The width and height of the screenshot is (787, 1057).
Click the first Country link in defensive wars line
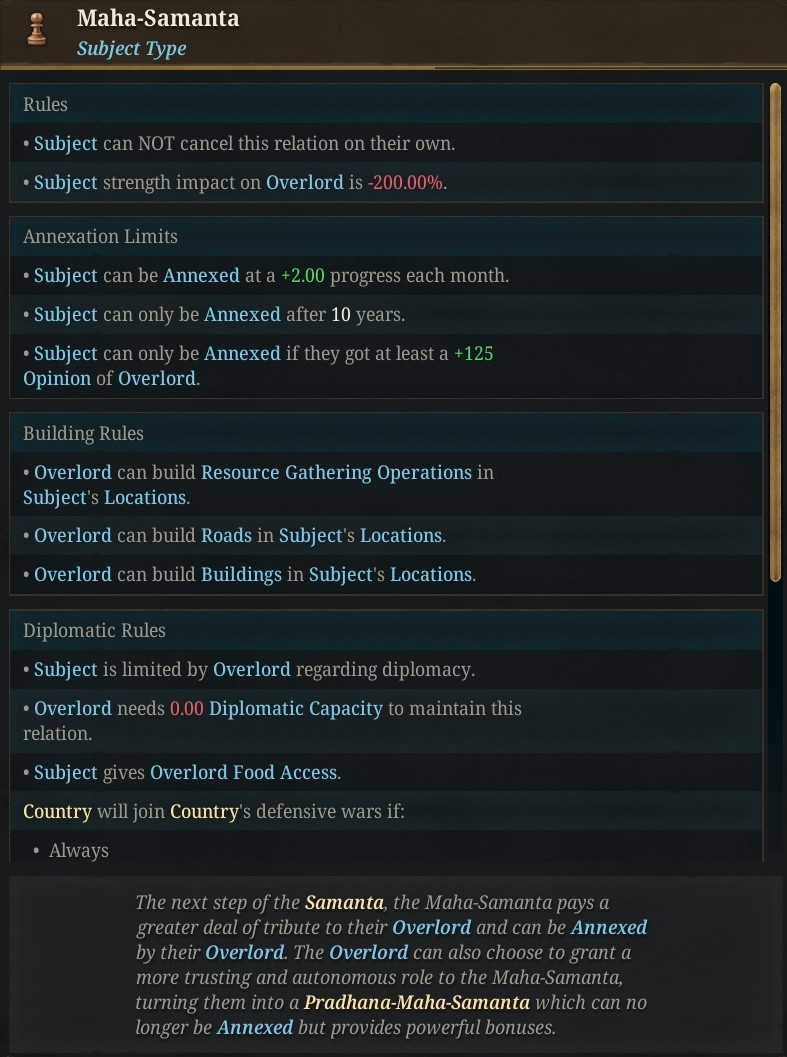(57, 811)
